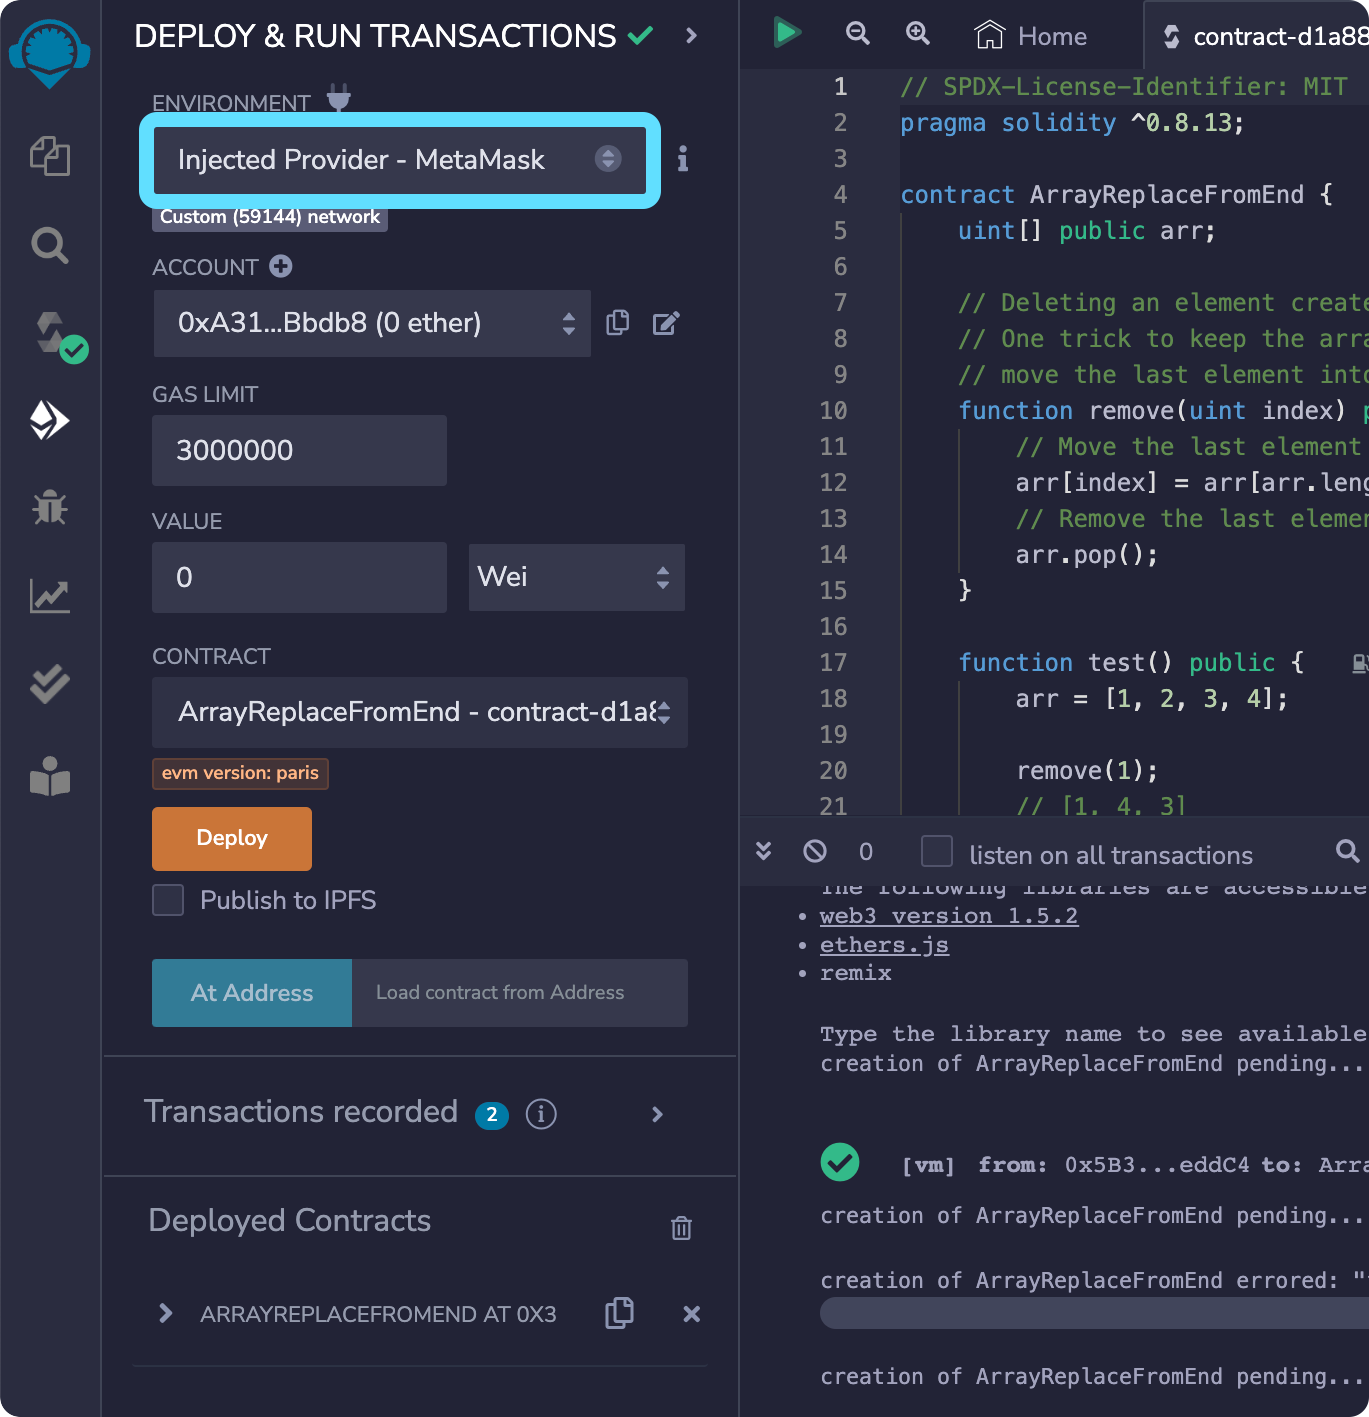Zoom in the editor with magnifier plus icon
The height and width of the screenshot is (1417, 1369).
[x=917, y=33]
